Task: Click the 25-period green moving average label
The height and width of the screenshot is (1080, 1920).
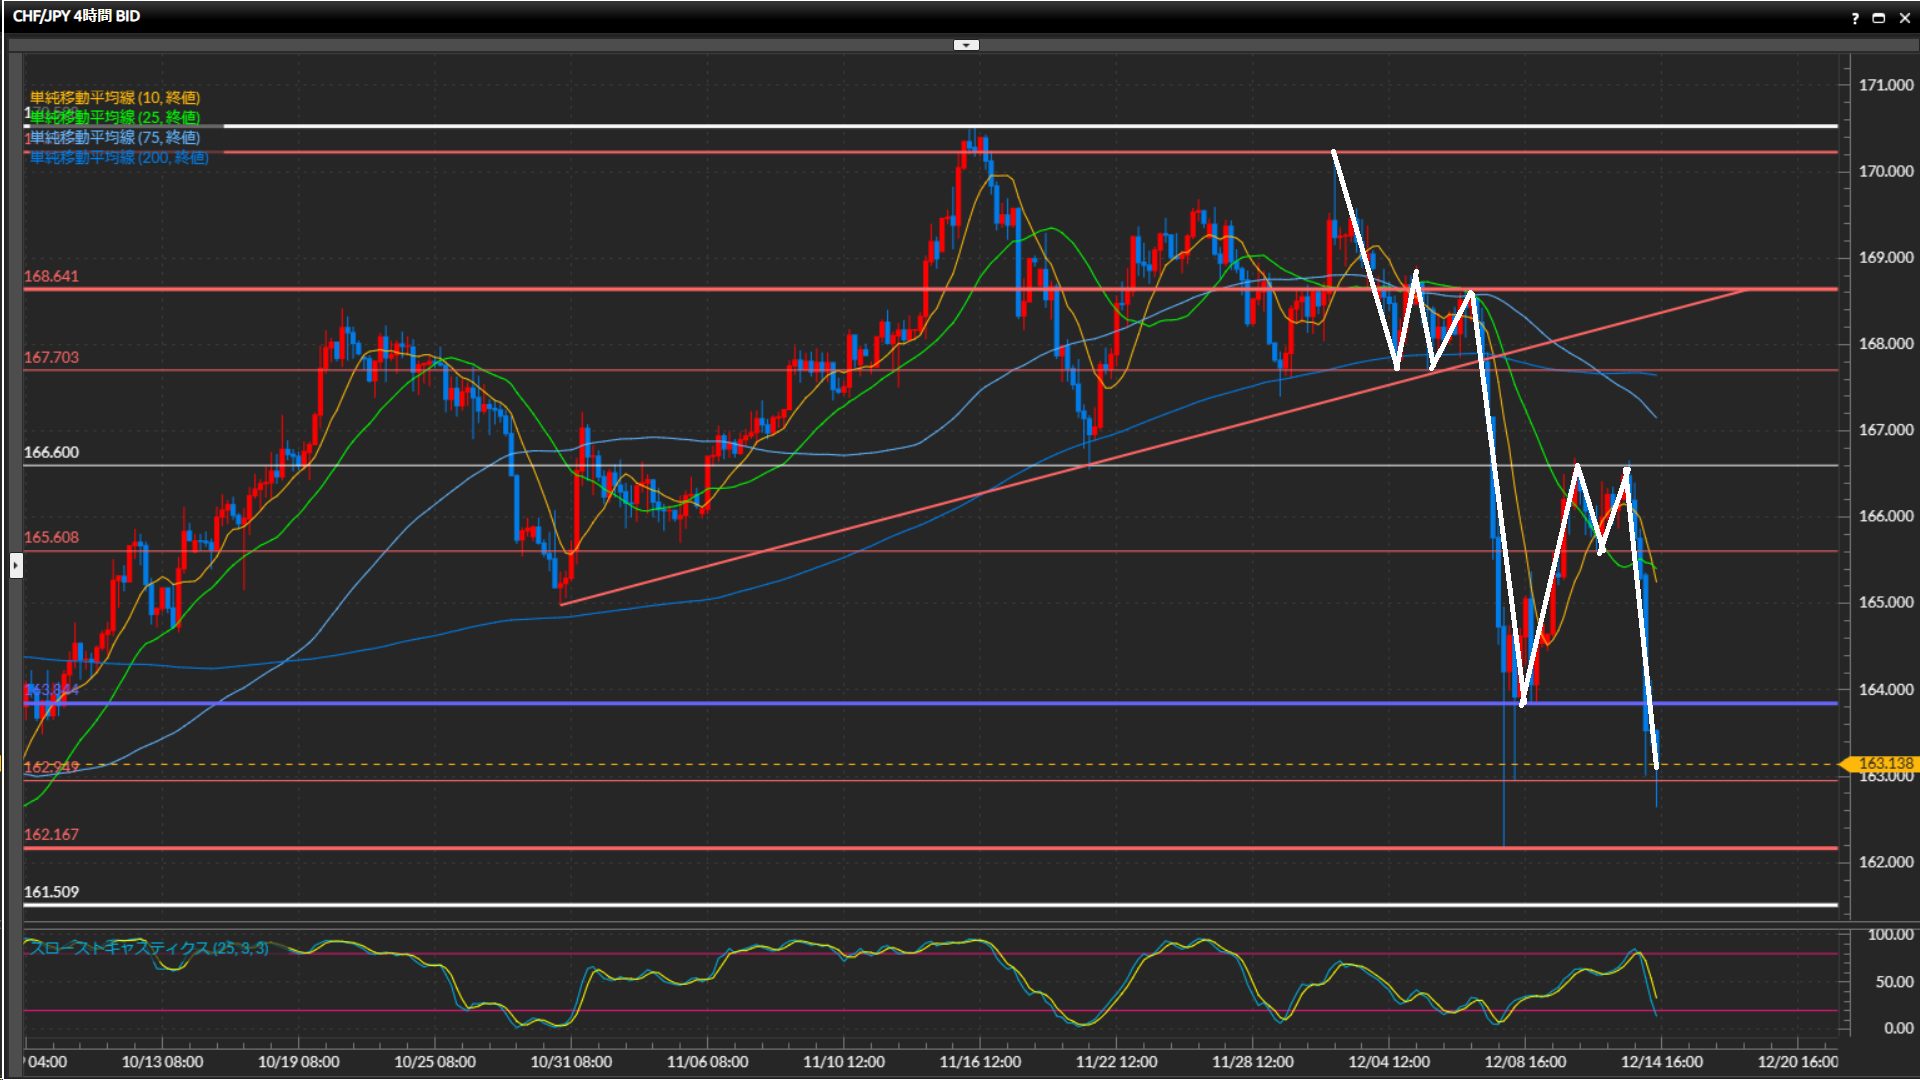Action: [x=114, y=117]
